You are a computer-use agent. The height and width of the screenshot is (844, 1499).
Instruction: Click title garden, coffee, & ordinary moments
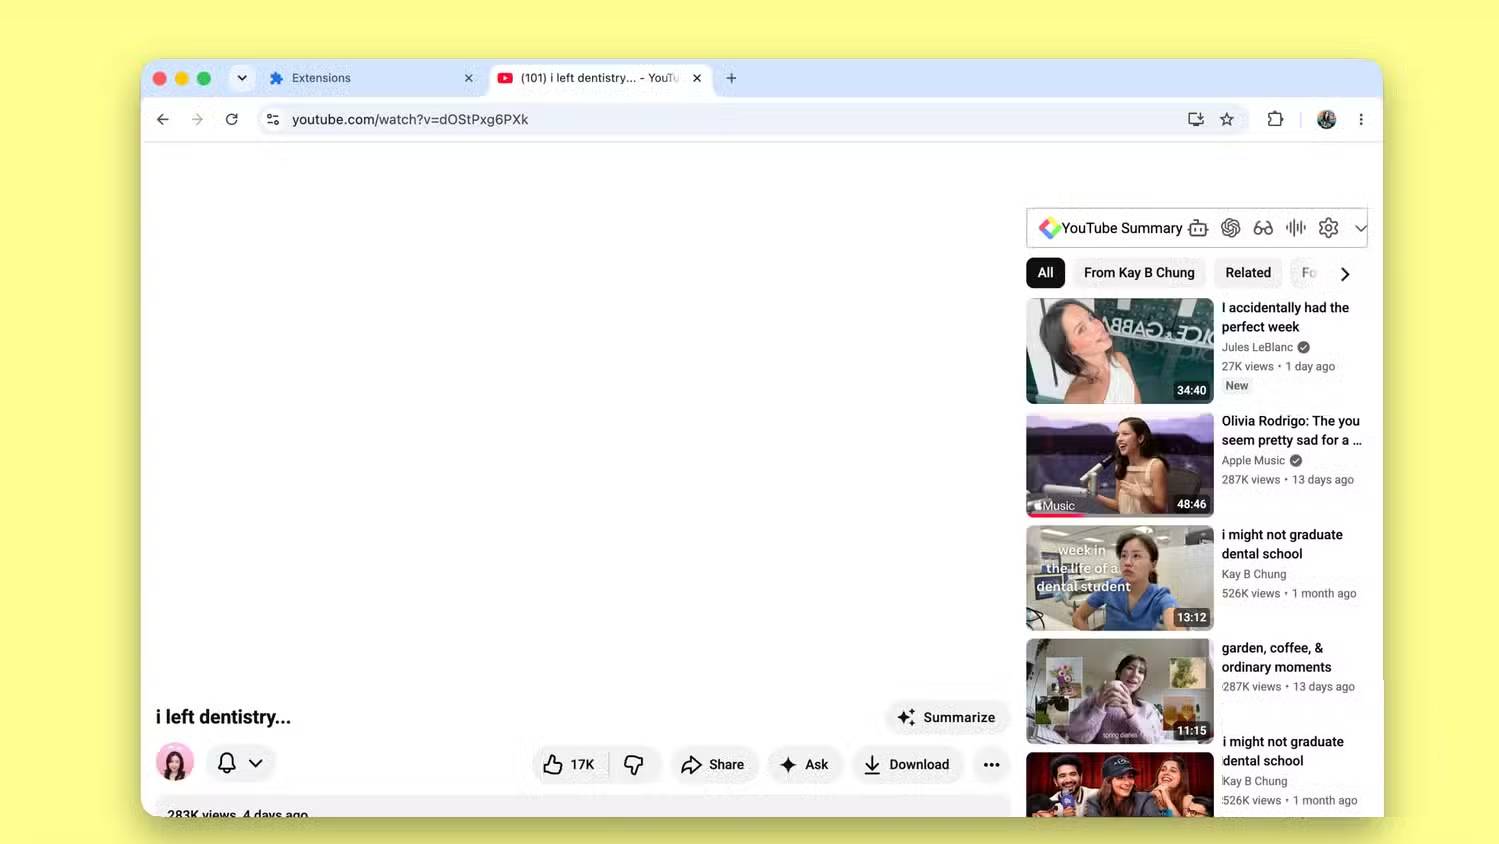point(1276,657)
